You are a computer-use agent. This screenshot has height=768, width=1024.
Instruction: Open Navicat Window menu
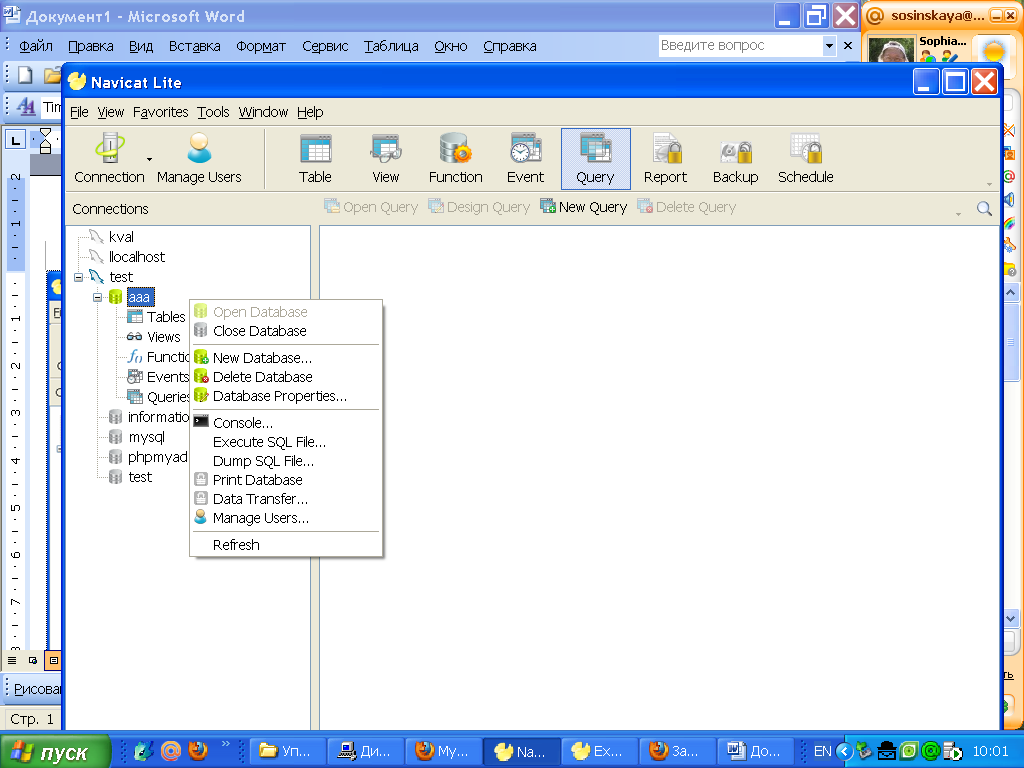tap(263, 112)
